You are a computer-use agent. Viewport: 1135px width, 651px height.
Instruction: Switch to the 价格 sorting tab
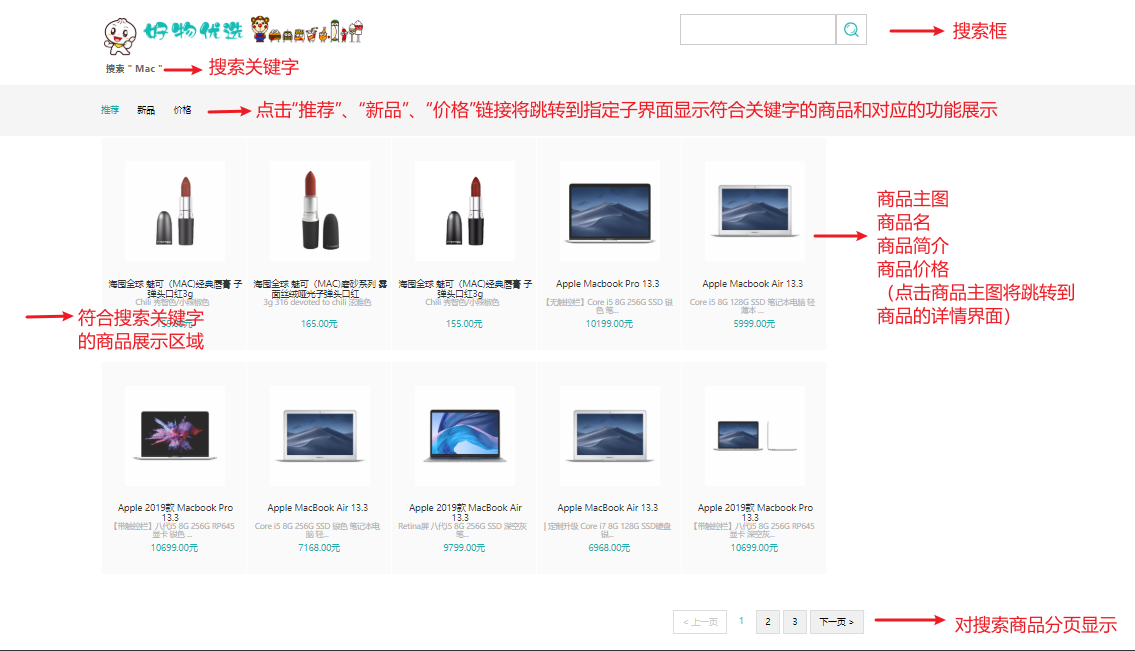coord(182,110)
